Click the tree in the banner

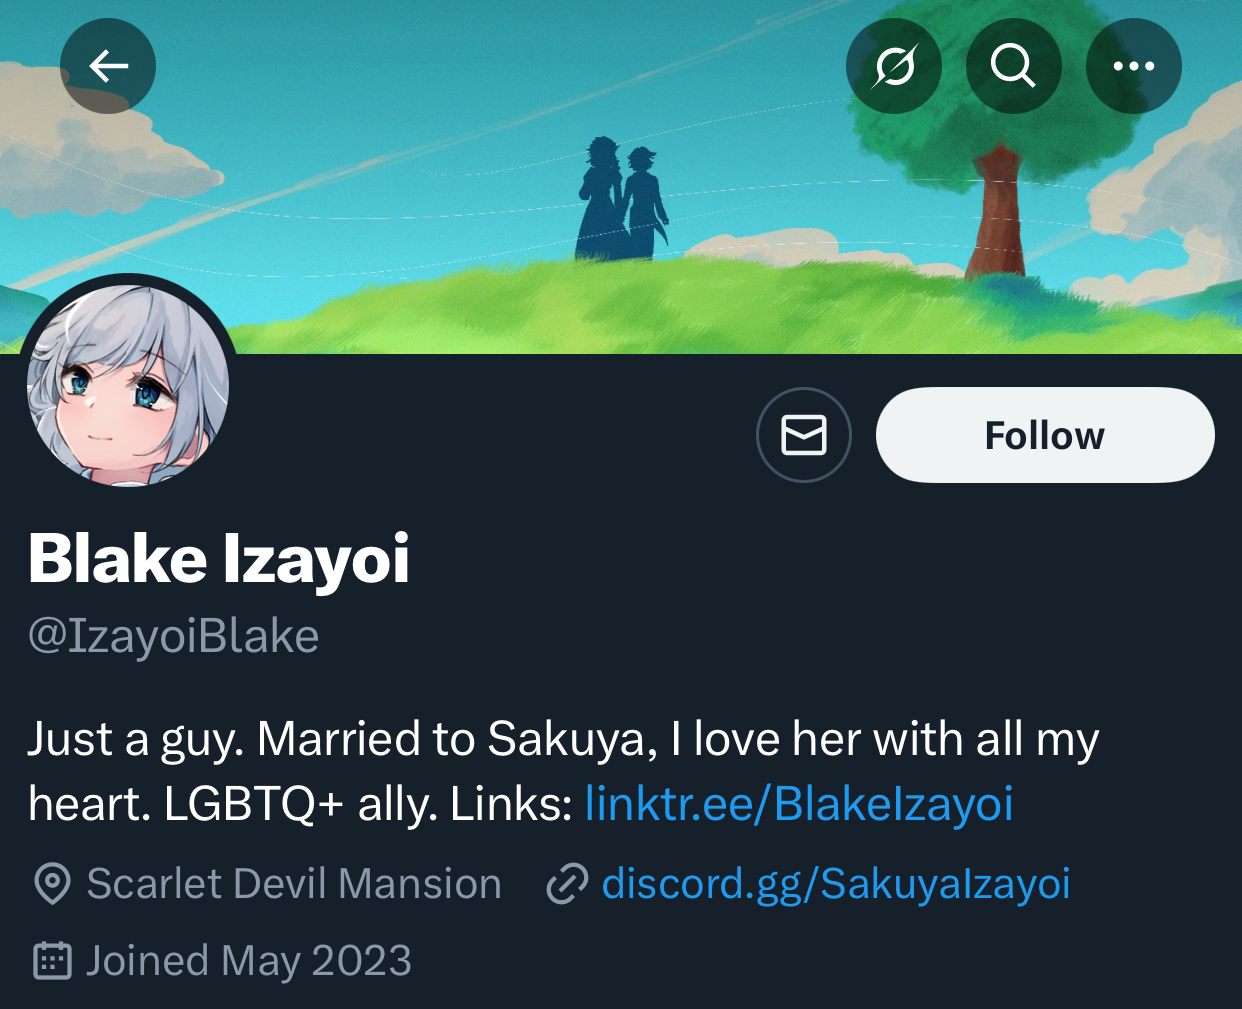pyautogui.click(x=990, y=180)
